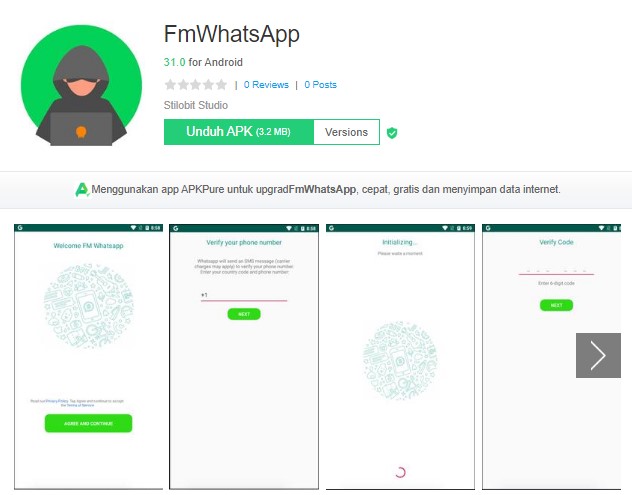Show next screenshots with right arrow
This screenshot has height=495, width=632.
(598, 355)
